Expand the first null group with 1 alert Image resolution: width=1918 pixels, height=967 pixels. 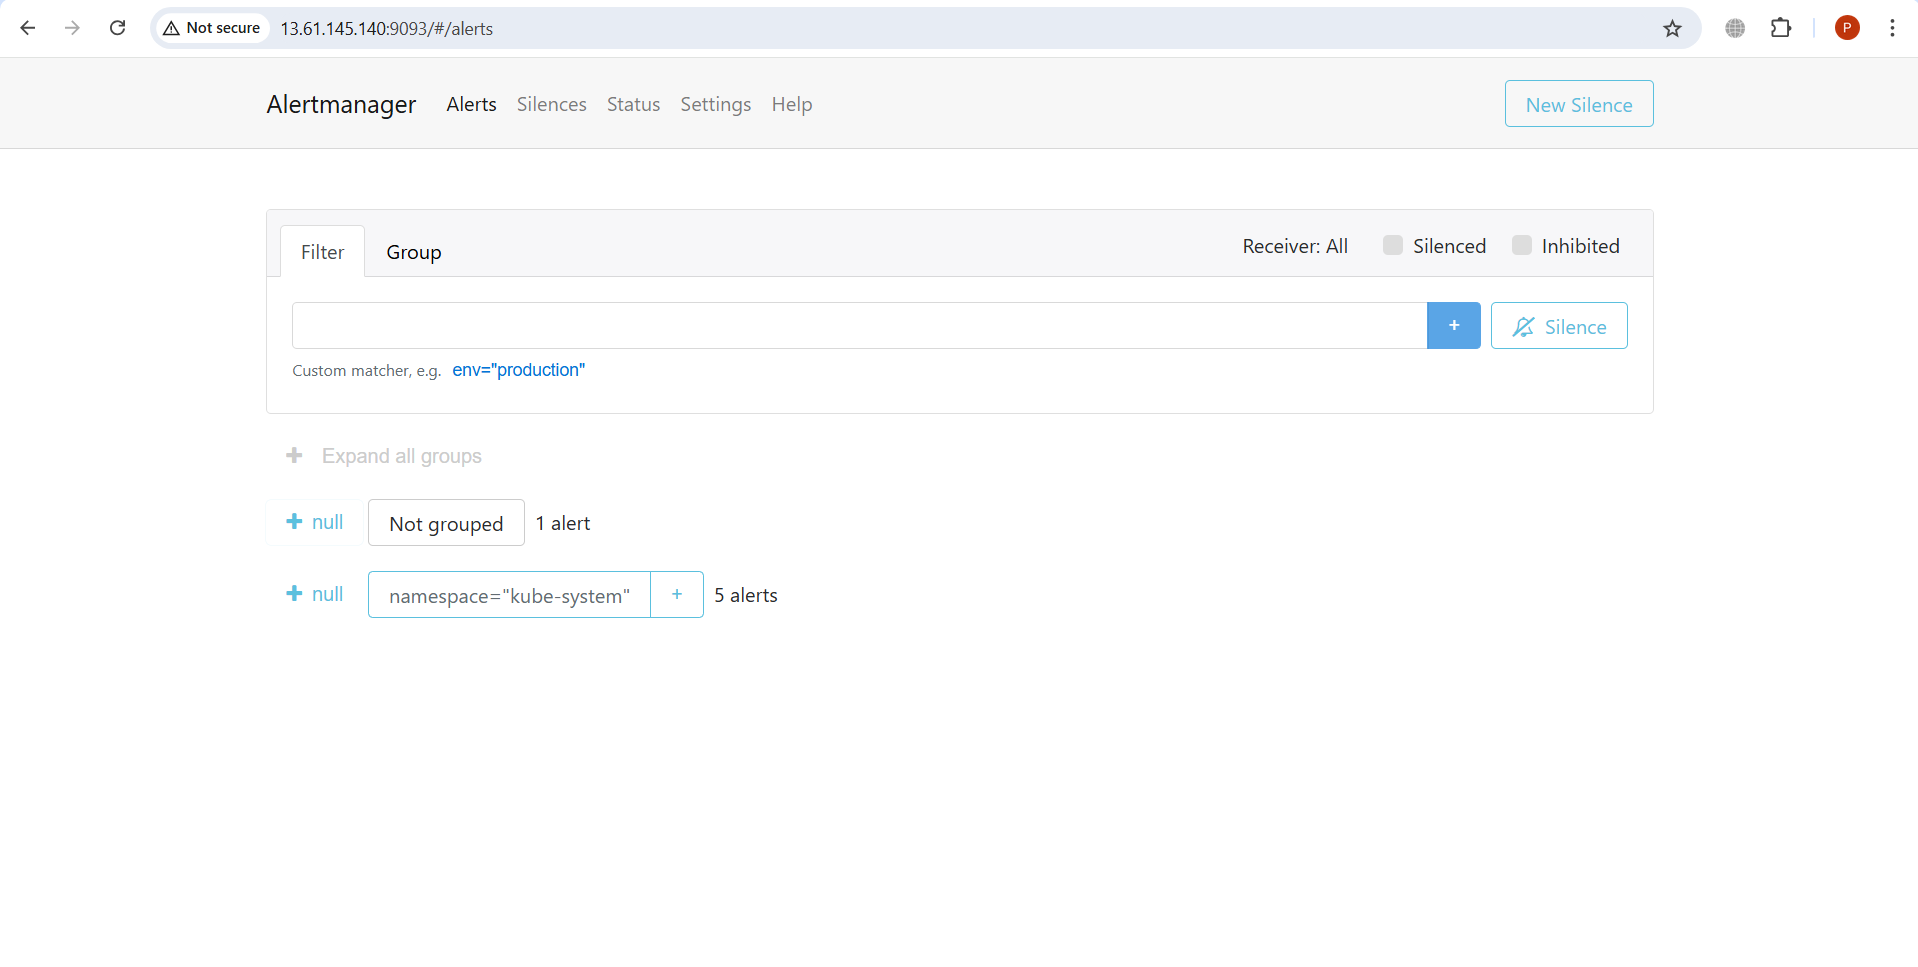313,521
